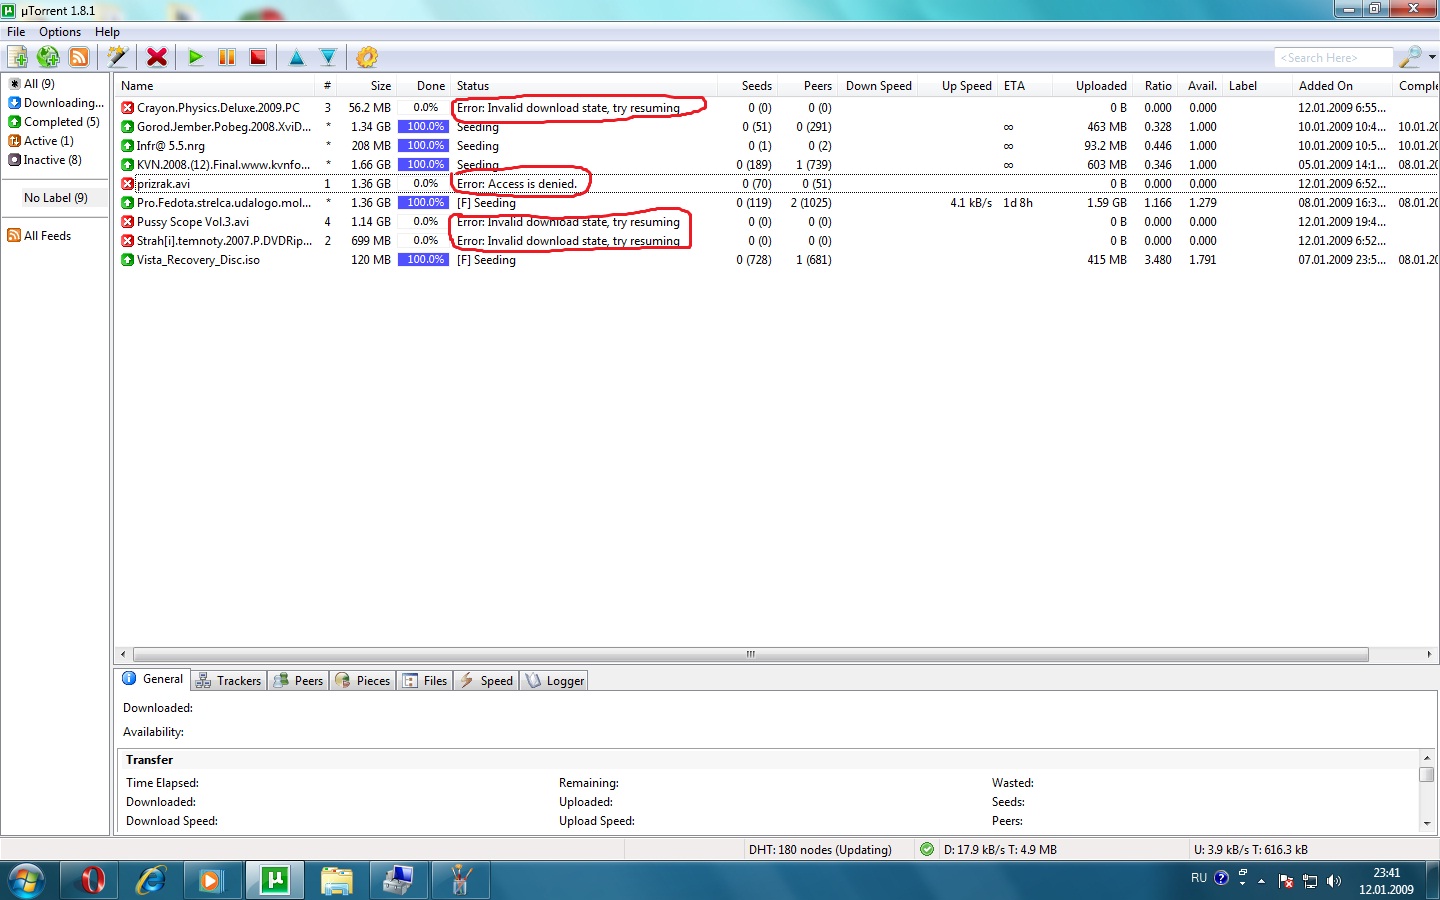Click the 100.0% progress bar of Infr@ 5.5.nrg
The image size is (1440, 900).
coord(423,146)
